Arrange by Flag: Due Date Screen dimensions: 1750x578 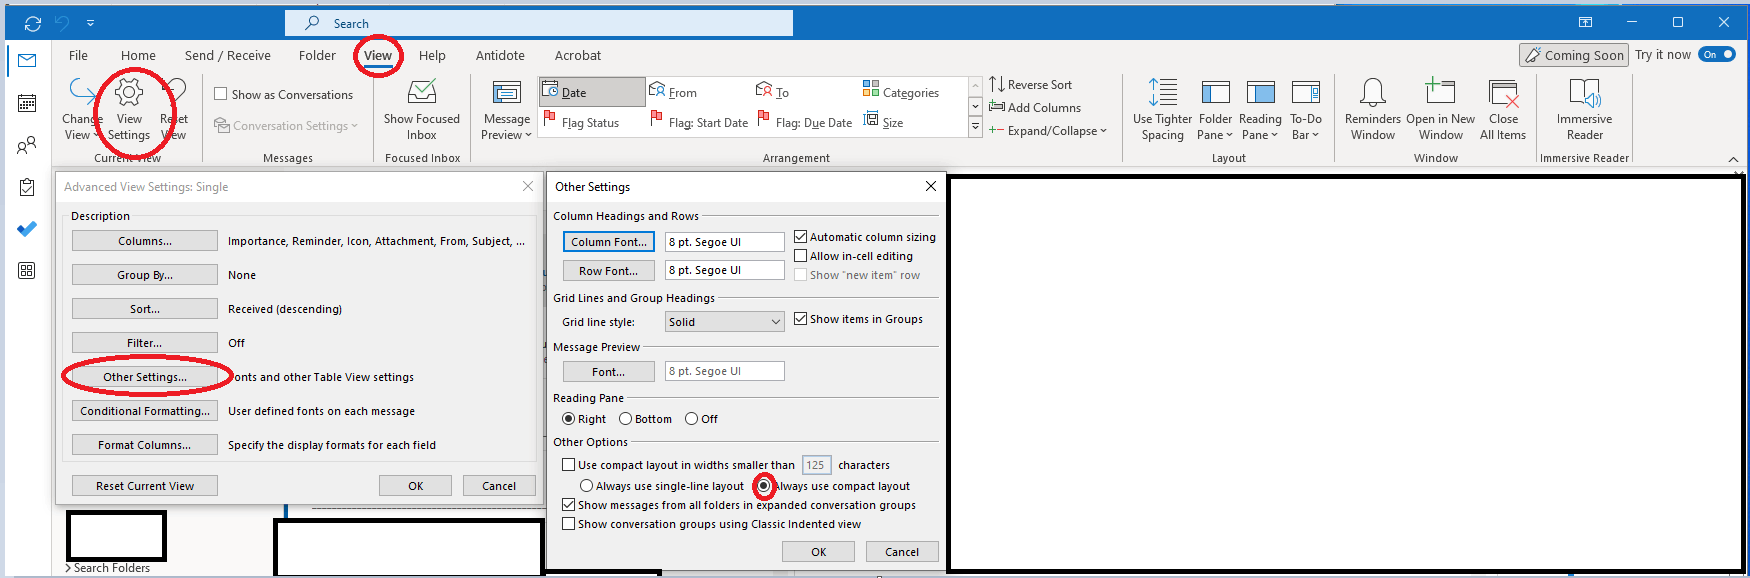[x=805, y=122]
